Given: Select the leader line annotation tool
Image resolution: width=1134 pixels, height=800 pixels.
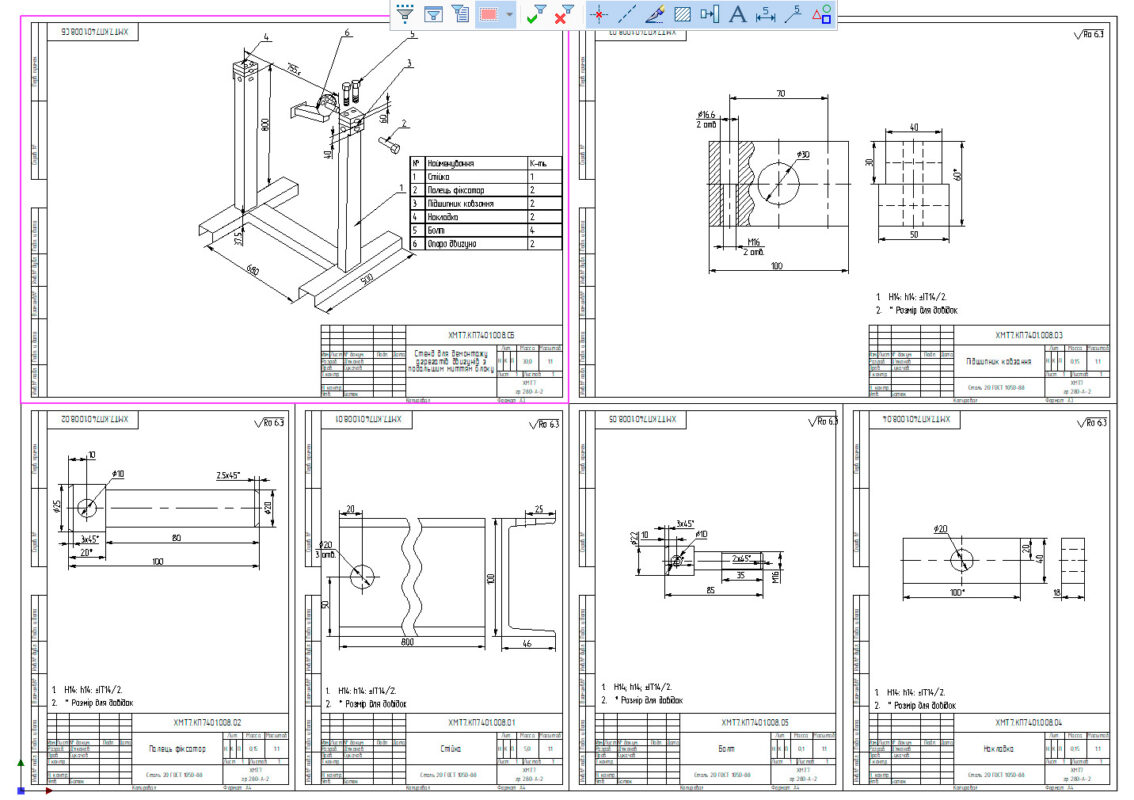Looking at the screenshot, I should click(x=794, y=14).
